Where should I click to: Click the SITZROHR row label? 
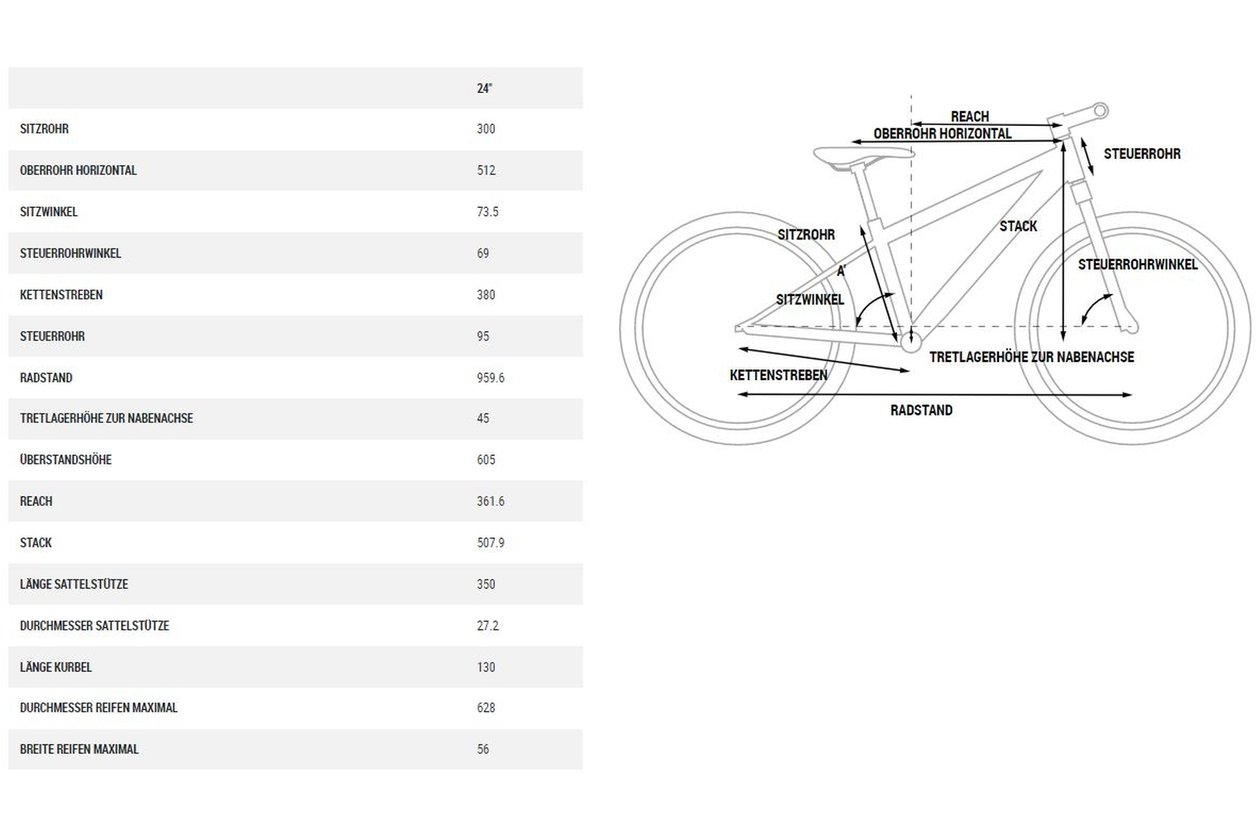[x=44, y=129]
